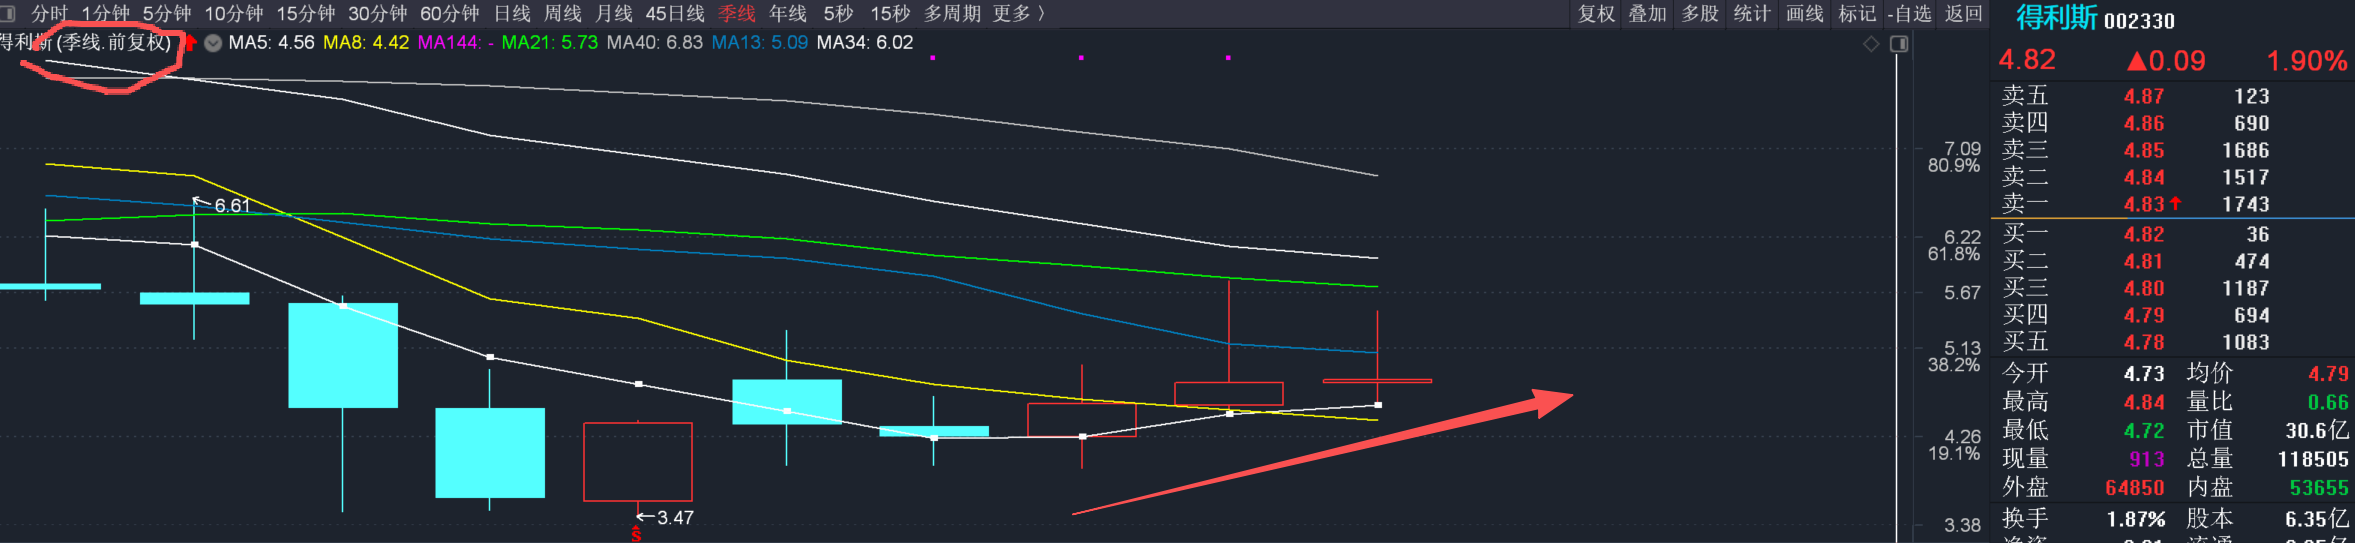Switch to the 周线 weekly chart
The height and width of the screenshot is (543, 2355).
[562, 13]
